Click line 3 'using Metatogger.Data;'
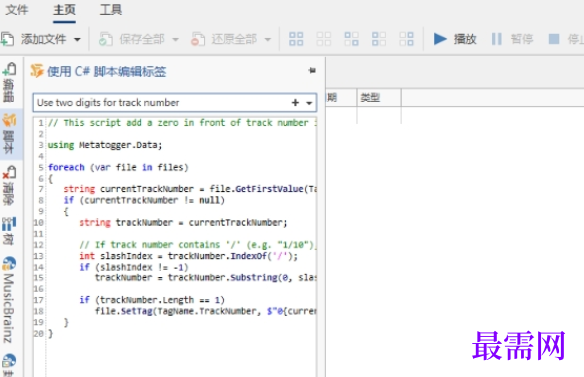The image size is (584, 377). click(105, 145)
